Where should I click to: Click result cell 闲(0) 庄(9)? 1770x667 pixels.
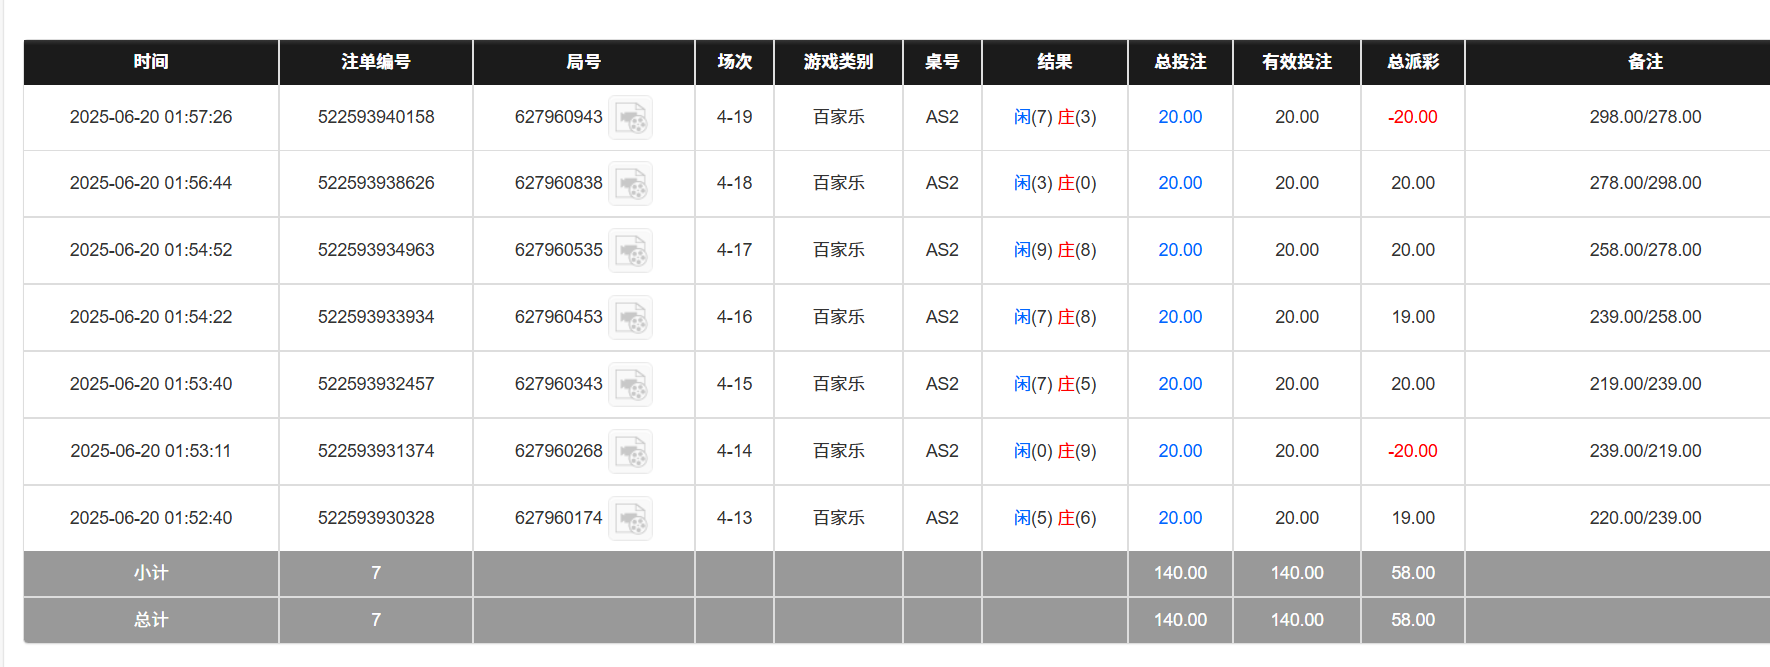pos(1055,451)
